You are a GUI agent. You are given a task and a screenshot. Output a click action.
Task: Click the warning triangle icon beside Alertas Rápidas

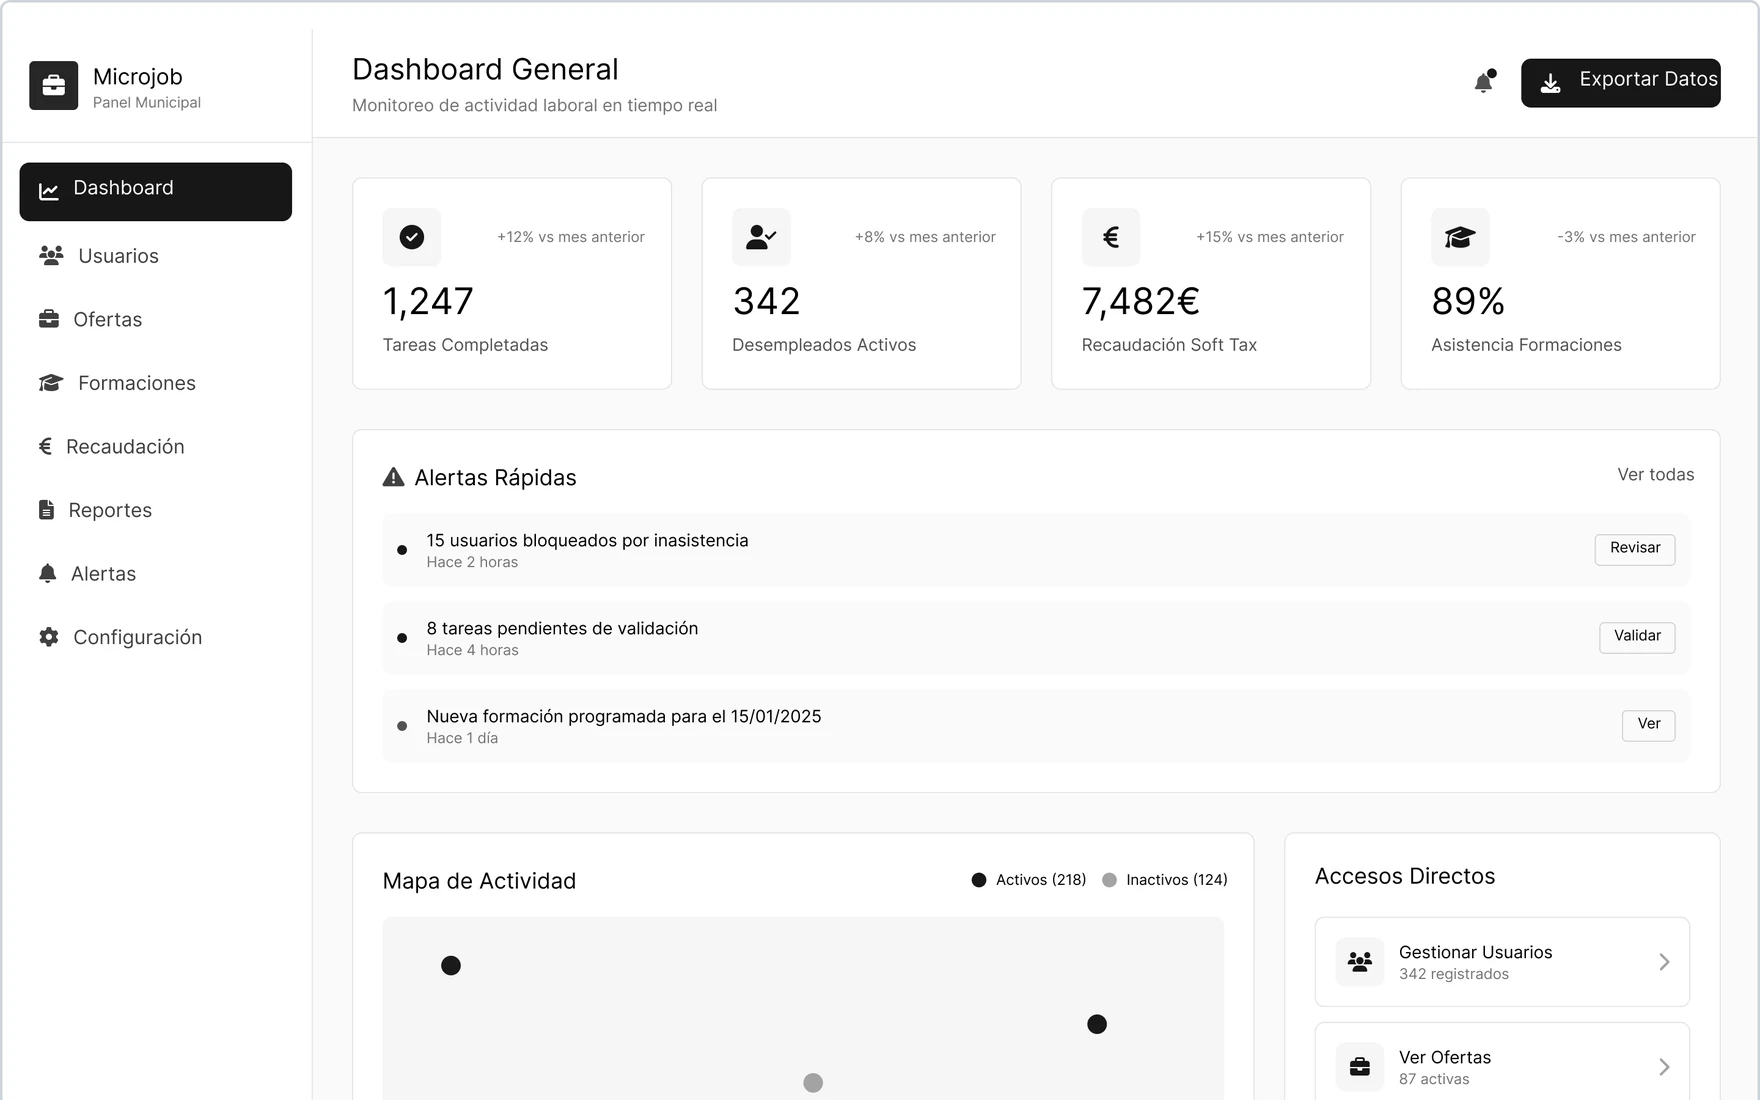[x=394, y=477]
